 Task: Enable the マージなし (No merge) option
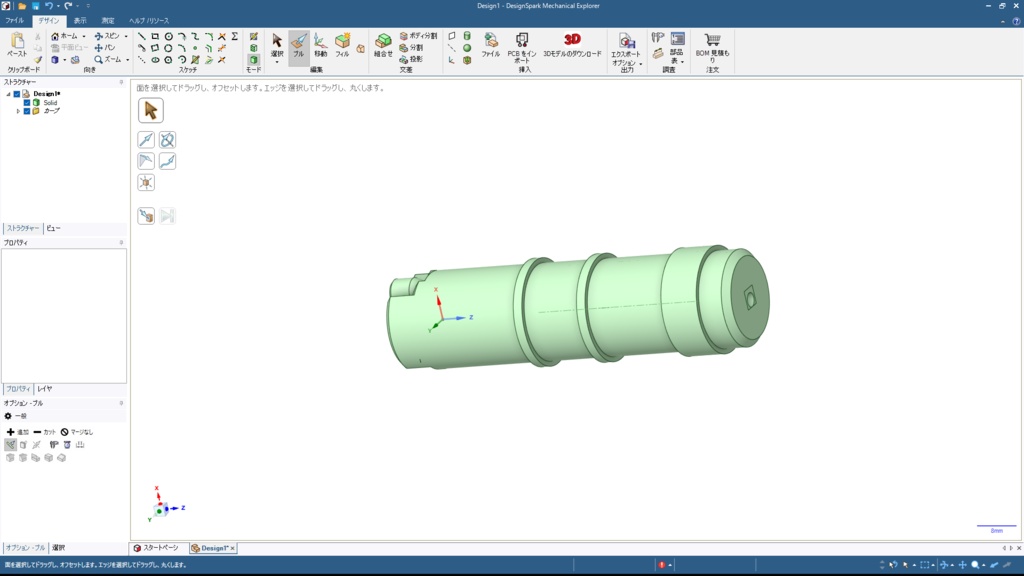point(77,432)
